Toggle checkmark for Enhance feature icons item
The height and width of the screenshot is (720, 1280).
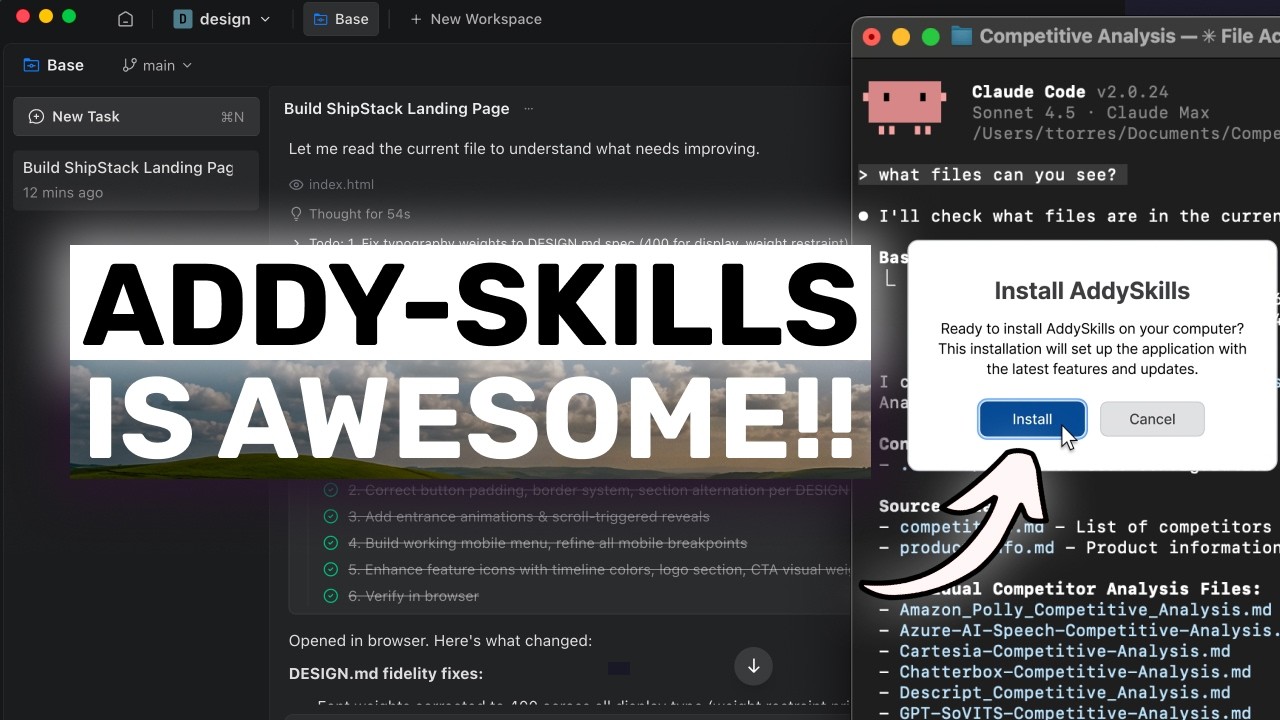point(330,569)
